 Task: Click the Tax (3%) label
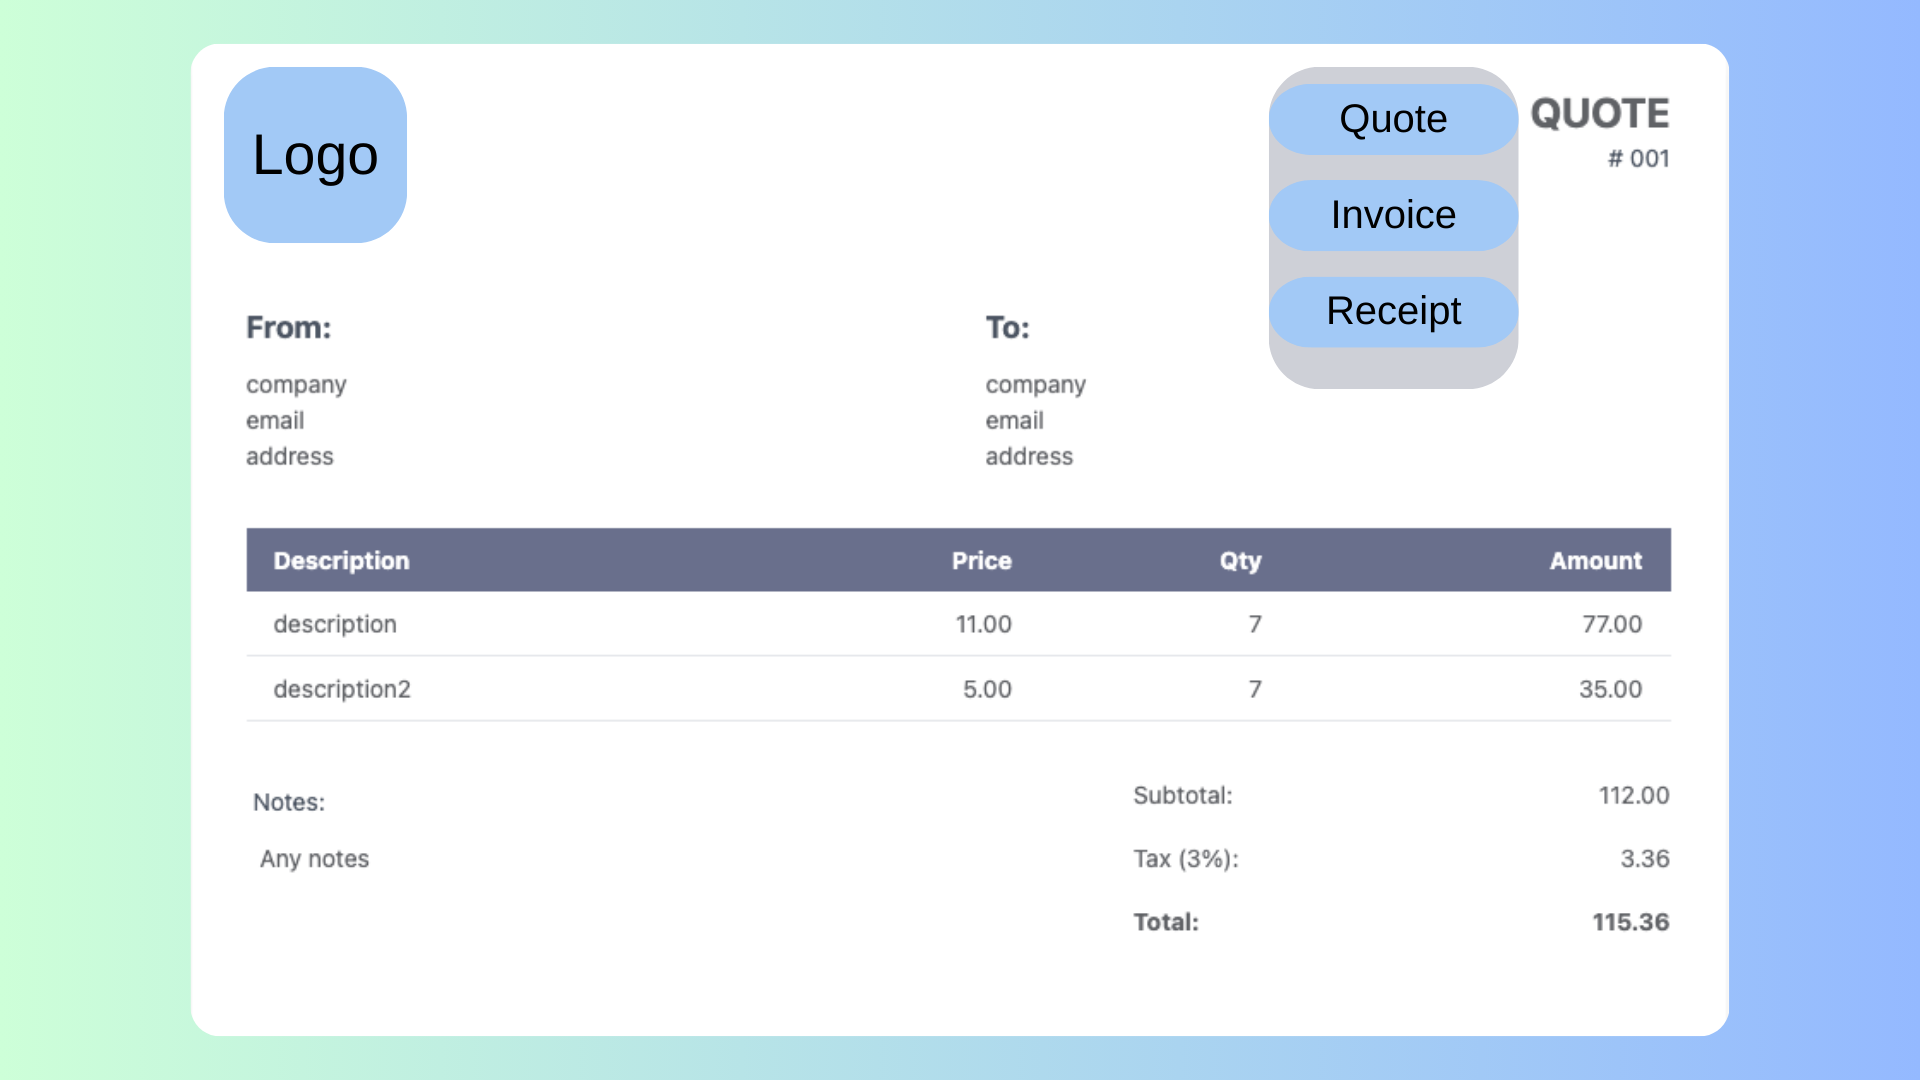click(x=1185, y=859)
